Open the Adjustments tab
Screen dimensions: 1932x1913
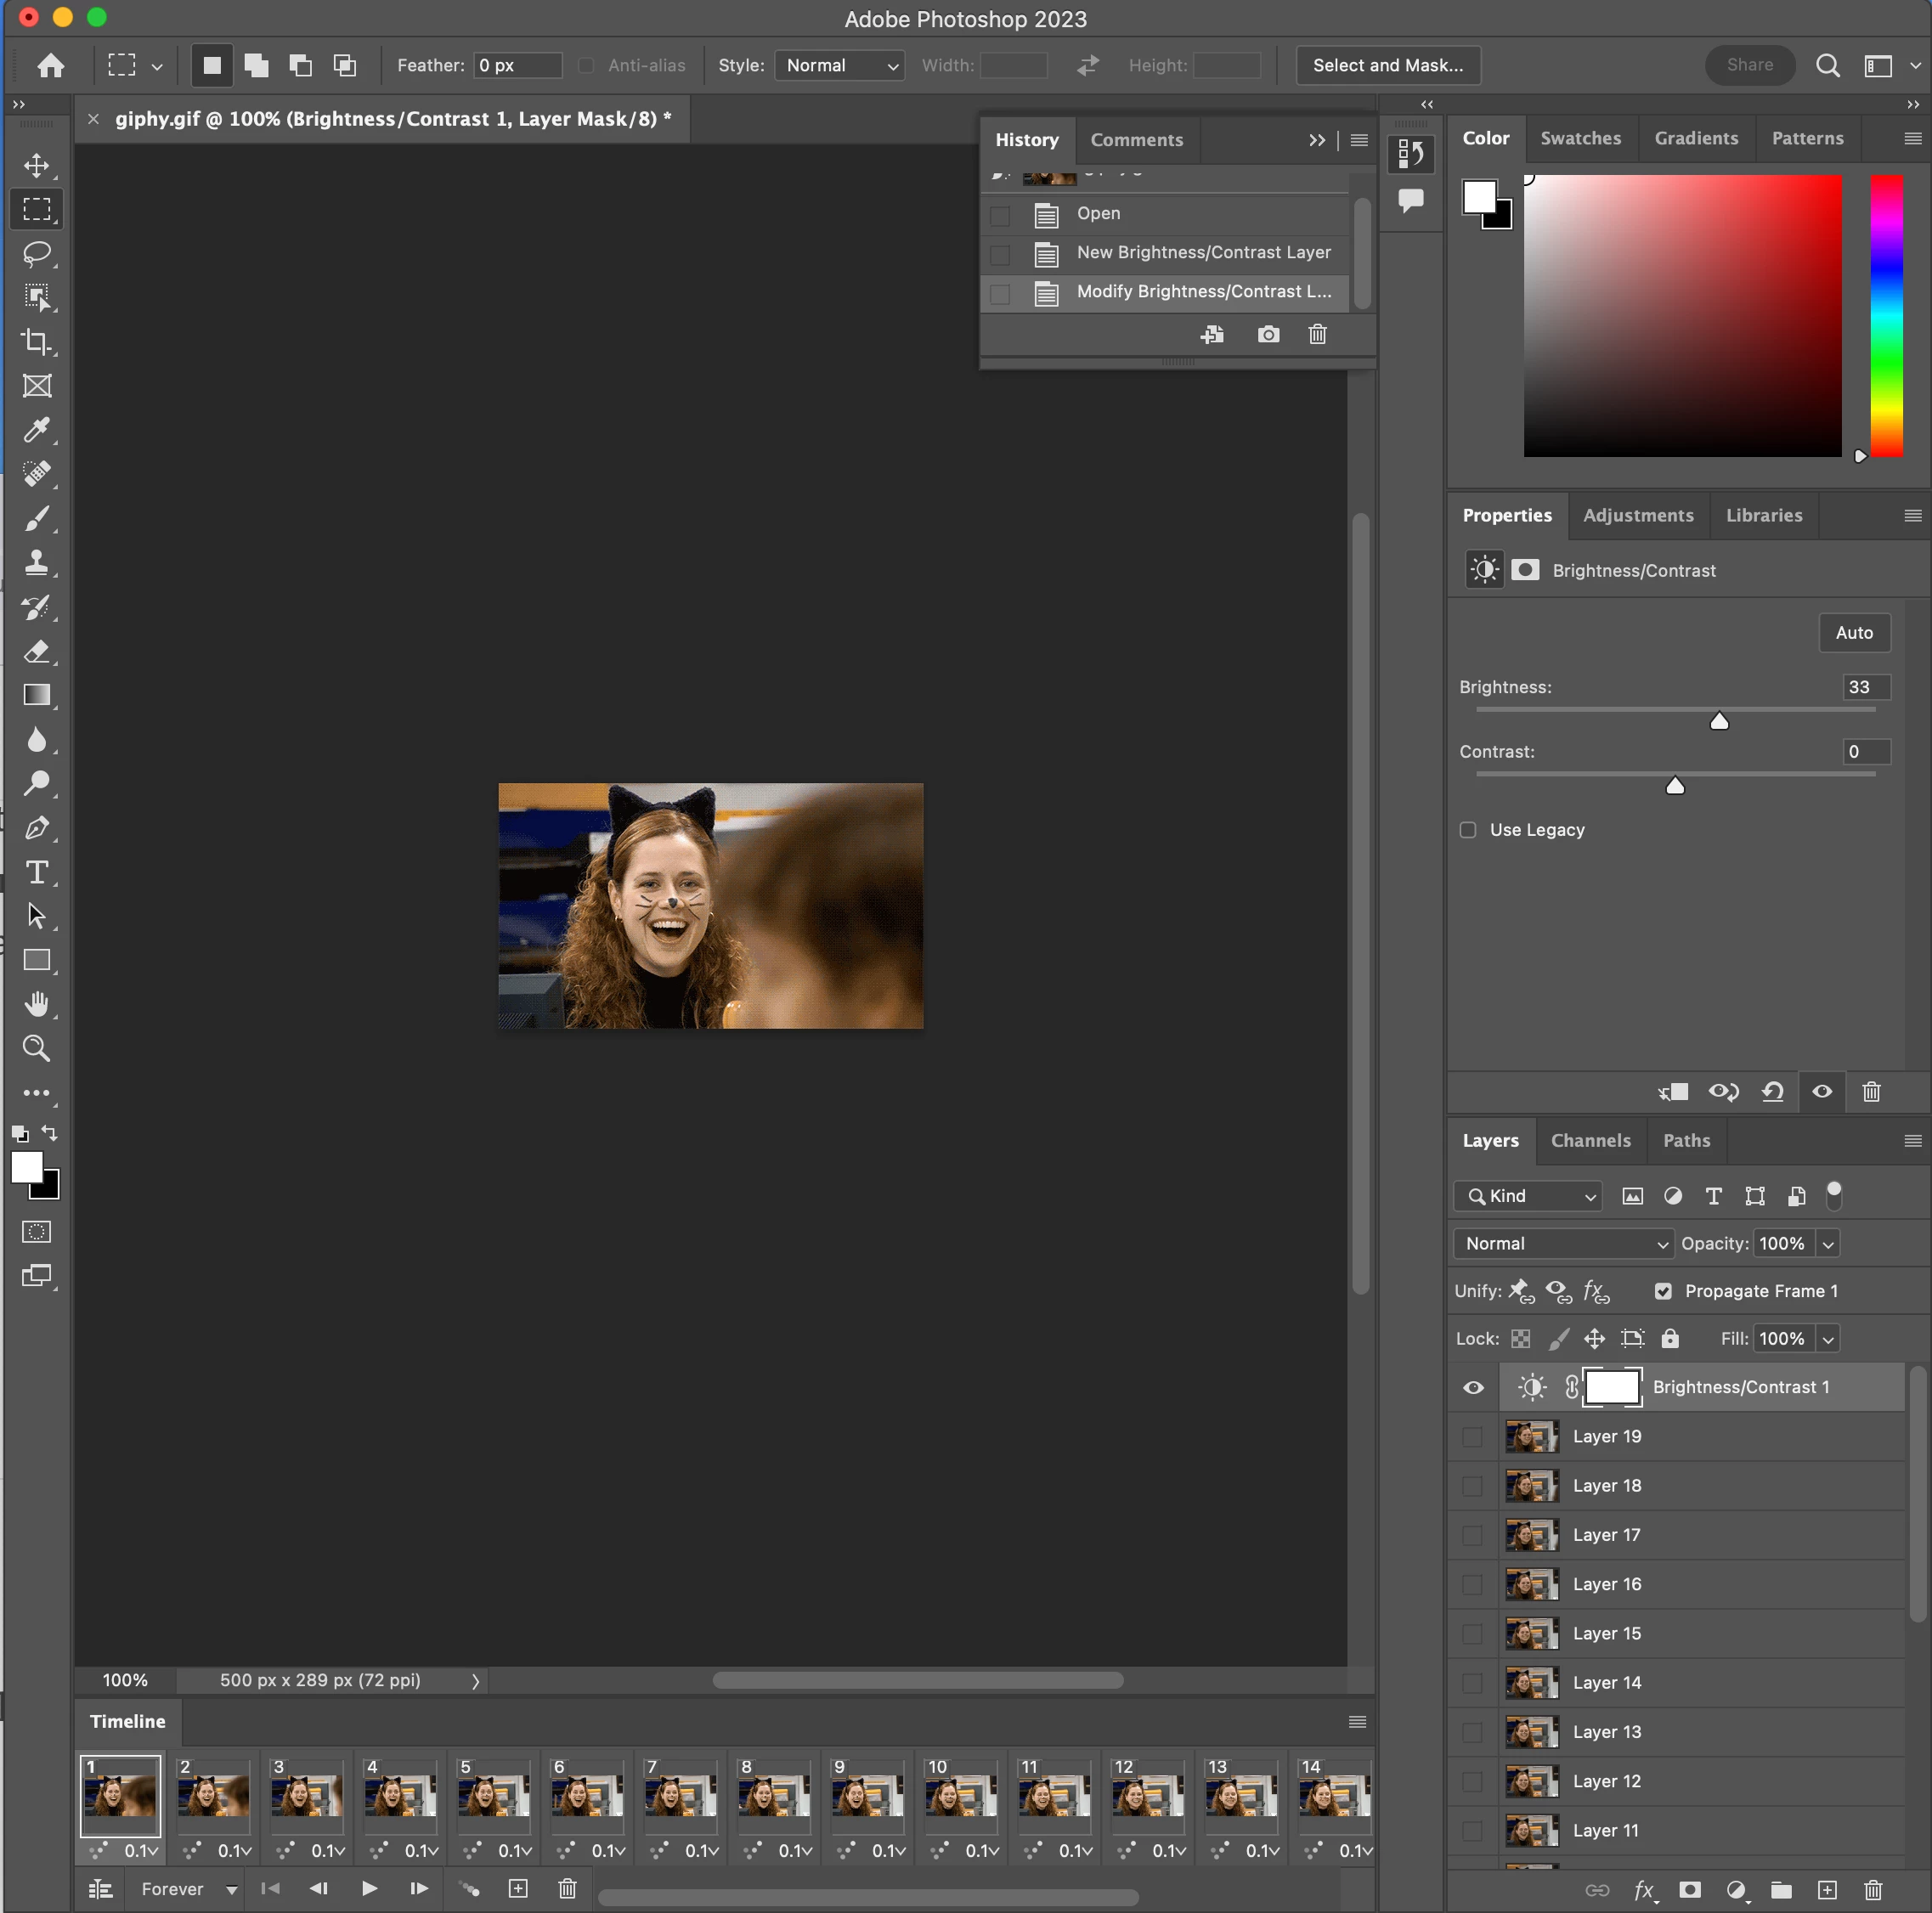1638,515
